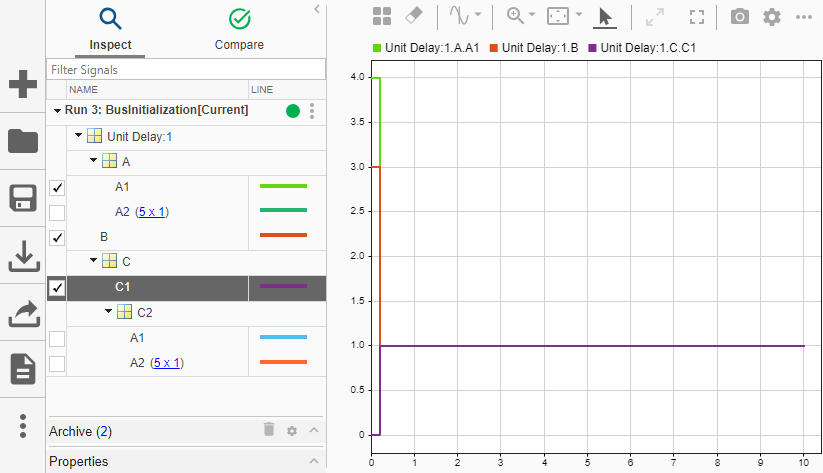This screenshot has width=823, height=473.
Task: Click the C2 bus grid icon
Action: [x=124, y=312]
